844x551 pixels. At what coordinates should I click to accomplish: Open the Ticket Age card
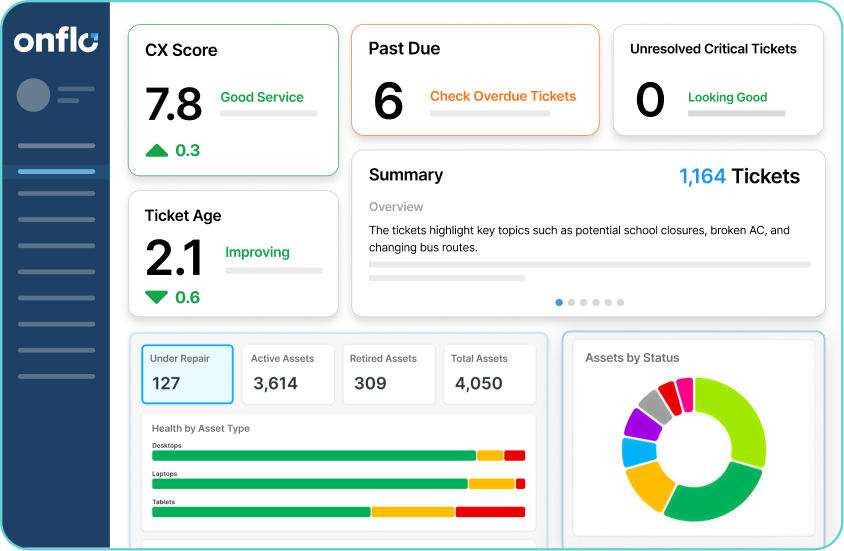click(234, 253)
